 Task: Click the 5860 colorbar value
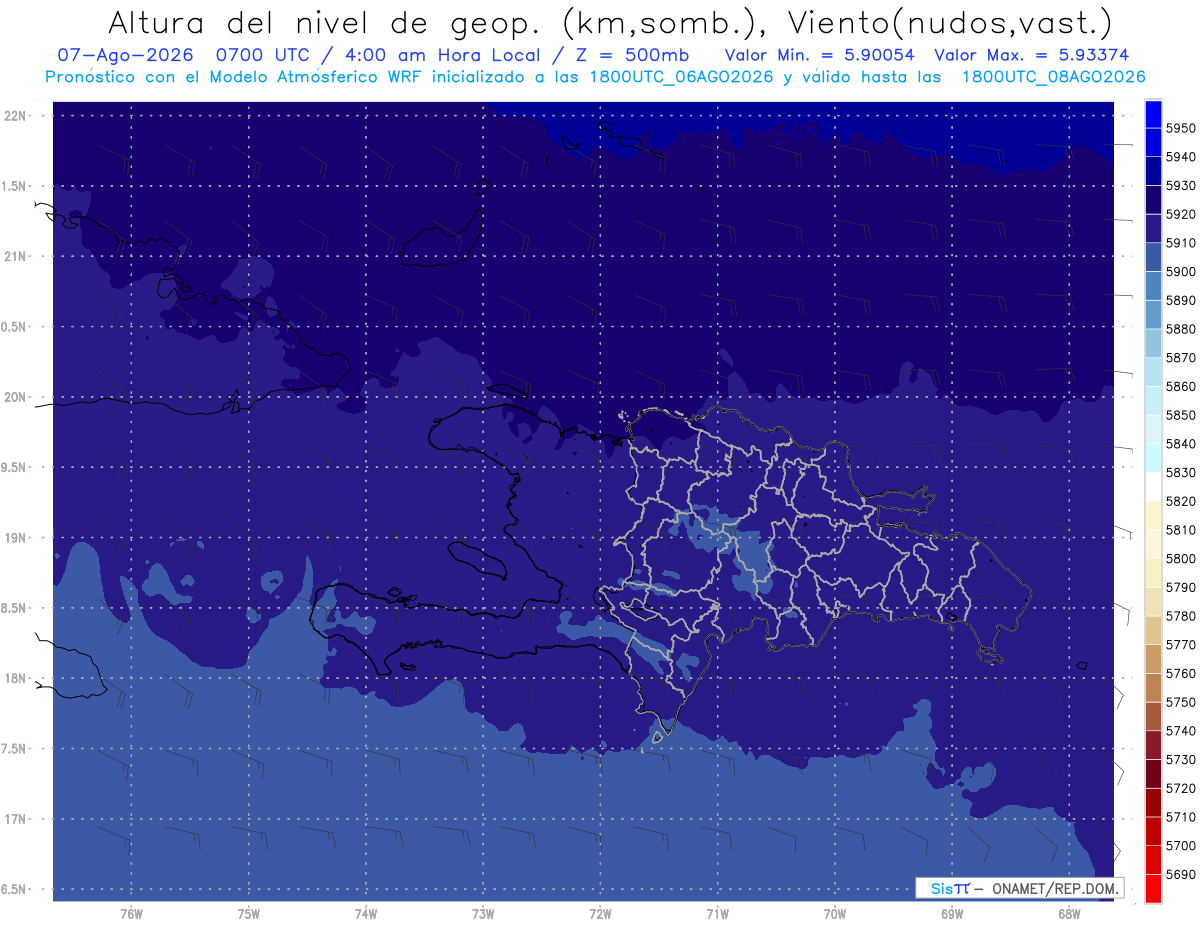[x=1180, y=386]
